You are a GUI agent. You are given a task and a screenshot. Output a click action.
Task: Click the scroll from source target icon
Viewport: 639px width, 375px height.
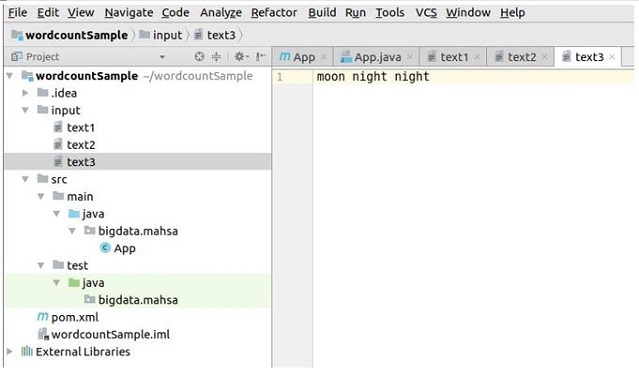199,57
